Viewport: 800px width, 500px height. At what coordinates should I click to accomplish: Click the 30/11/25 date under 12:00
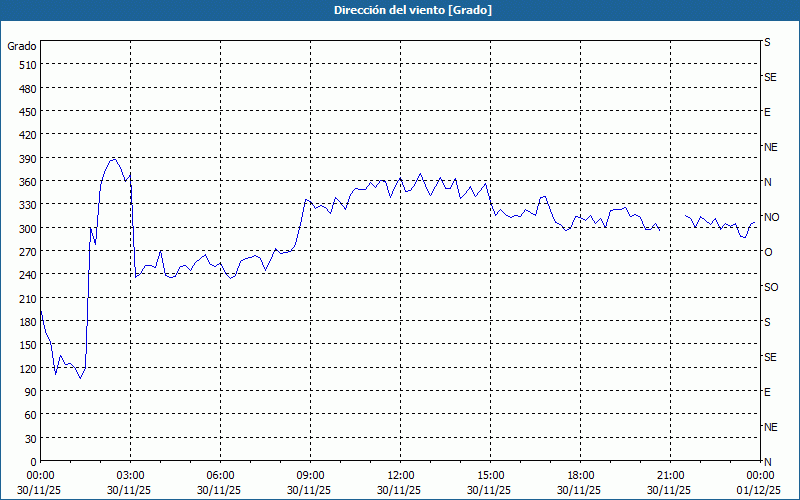point(399,490)
